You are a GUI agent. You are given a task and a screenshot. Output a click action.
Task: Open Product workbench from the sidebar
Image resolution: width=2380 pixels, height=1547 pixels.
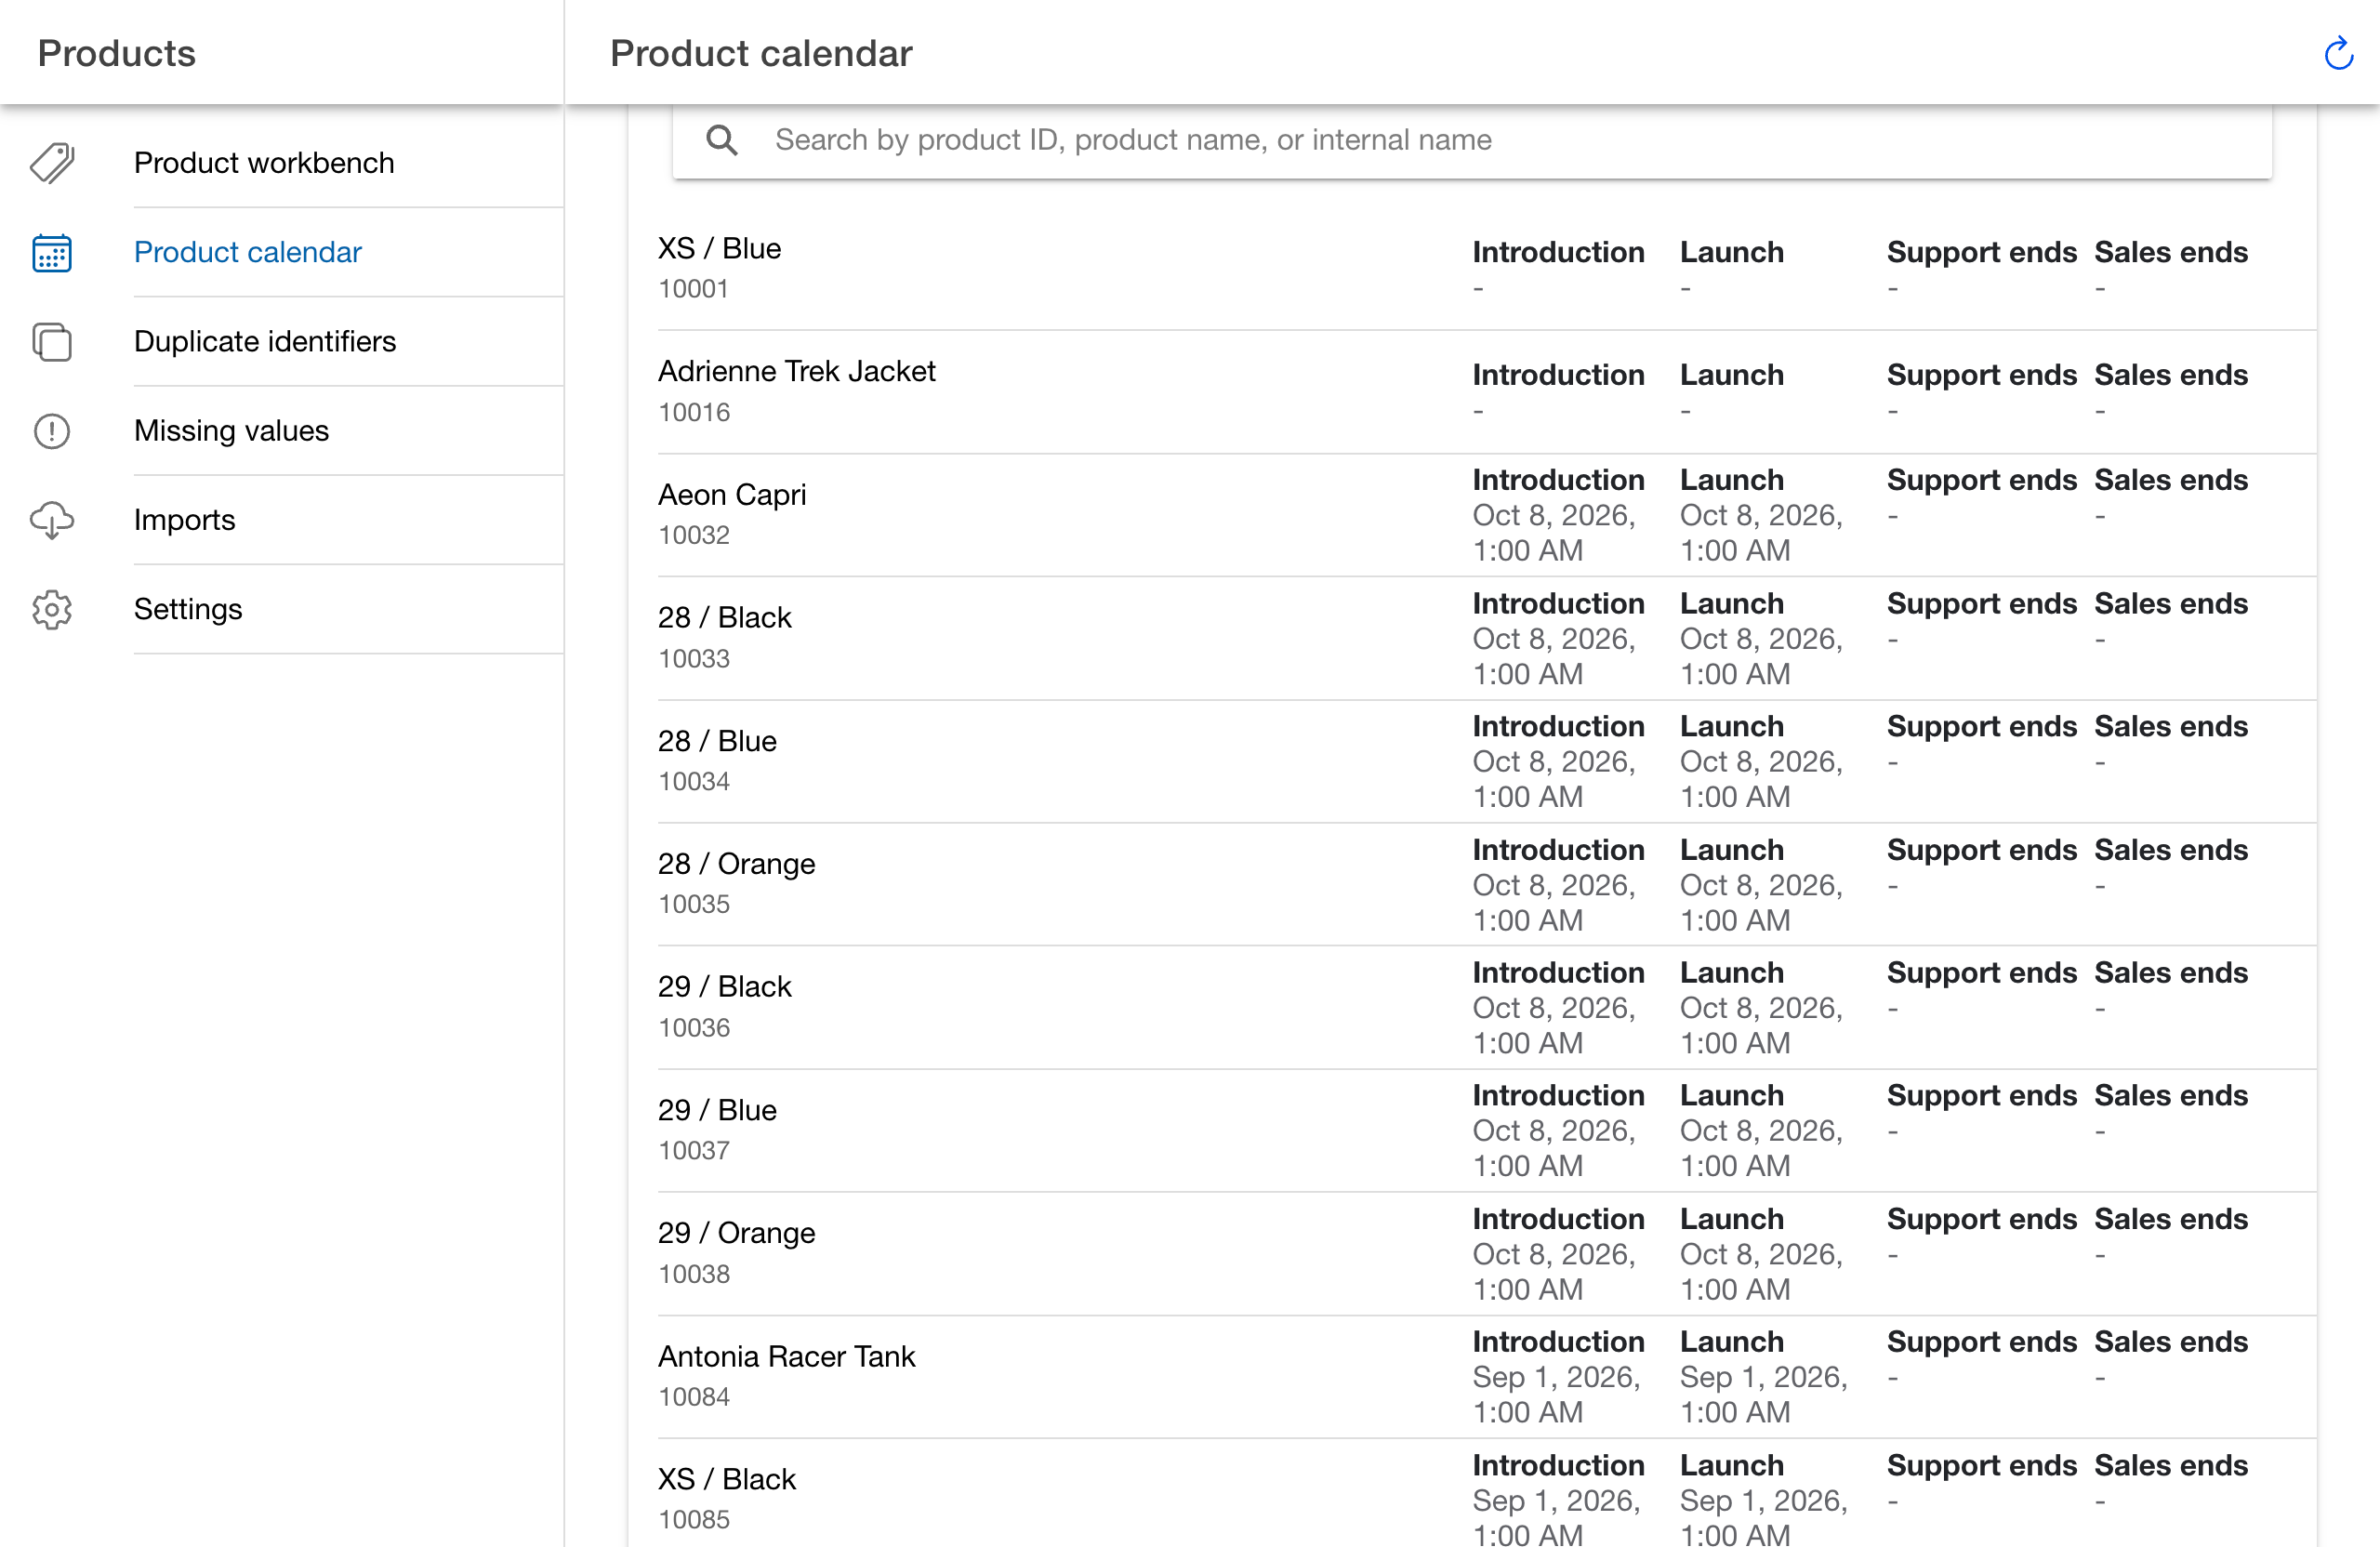pyautogui.click(x=264, y=163)
